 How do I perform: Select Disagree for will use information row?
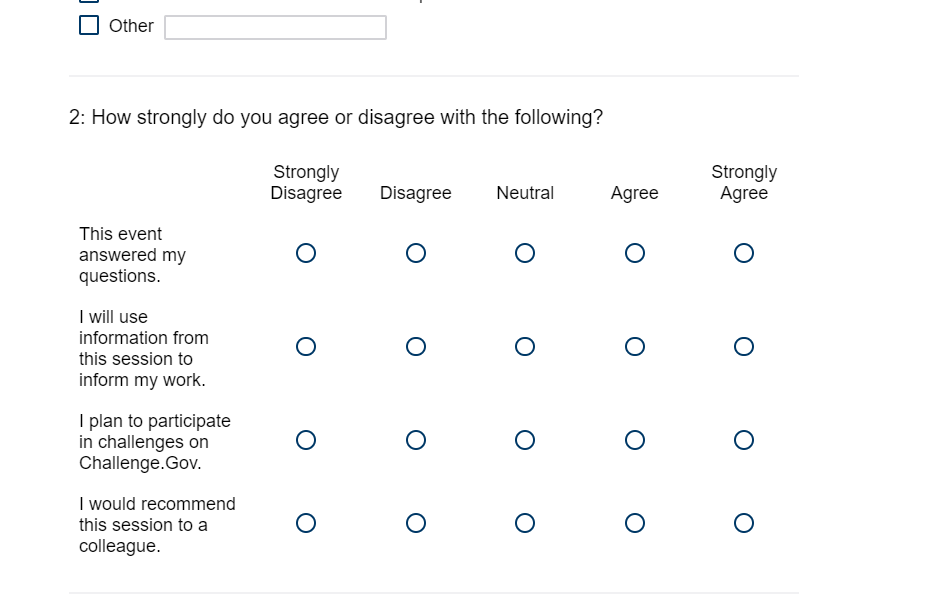point(416,347)
